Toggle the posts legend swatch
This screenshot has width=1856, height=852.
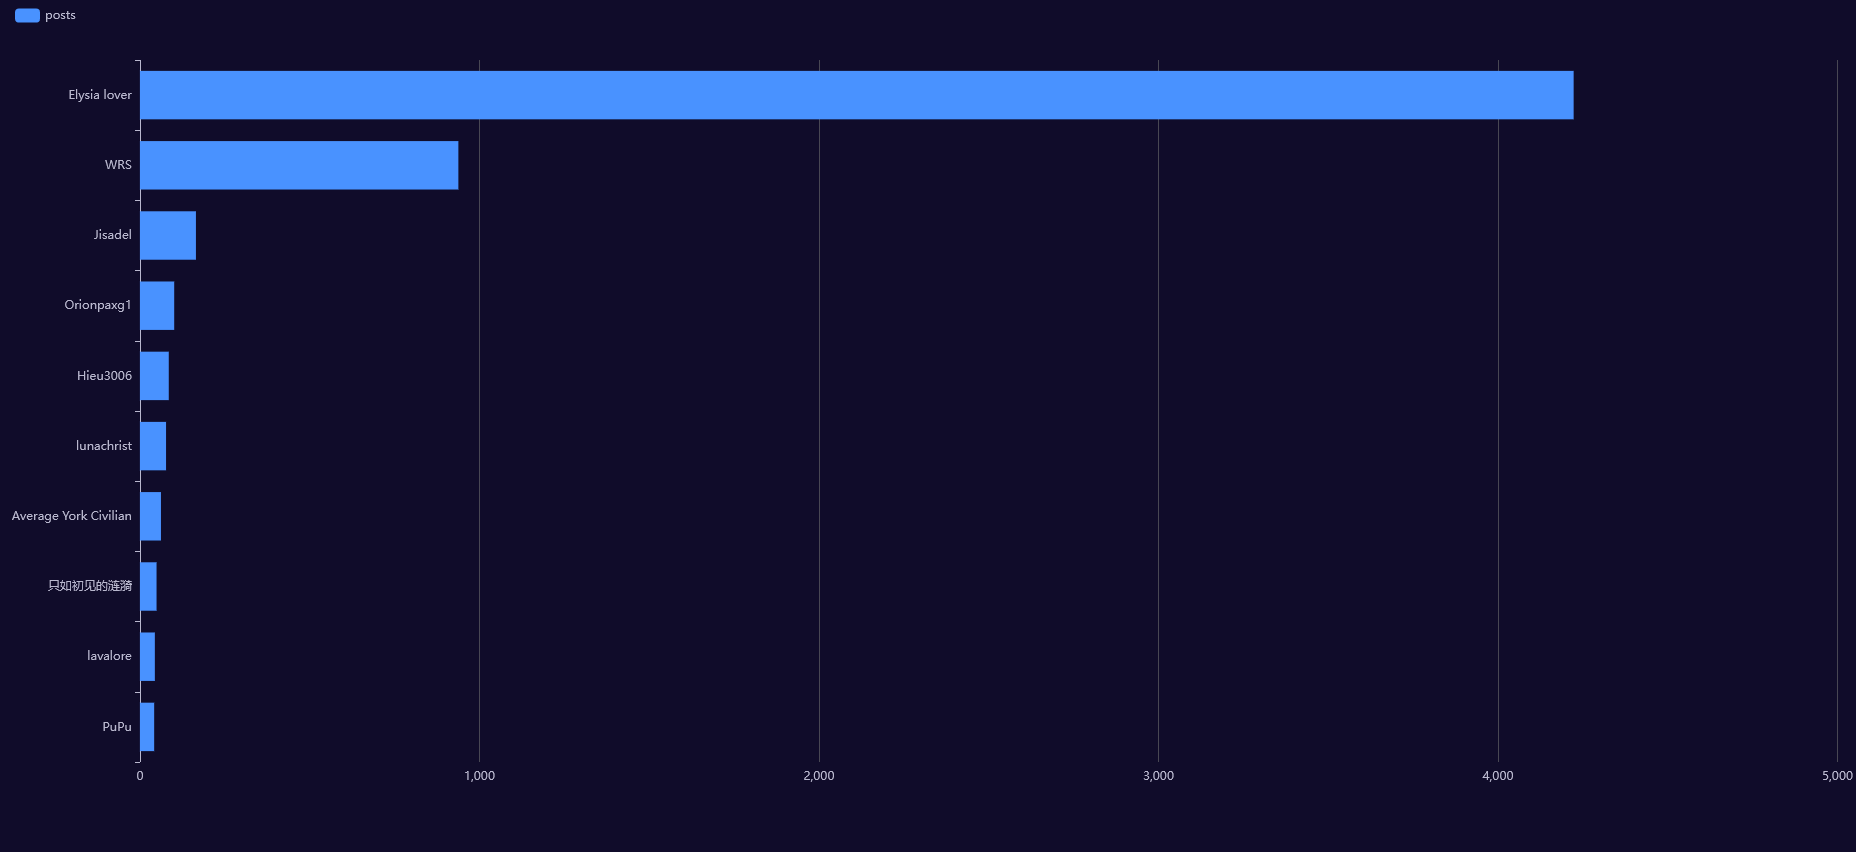[x=27, y=15]
